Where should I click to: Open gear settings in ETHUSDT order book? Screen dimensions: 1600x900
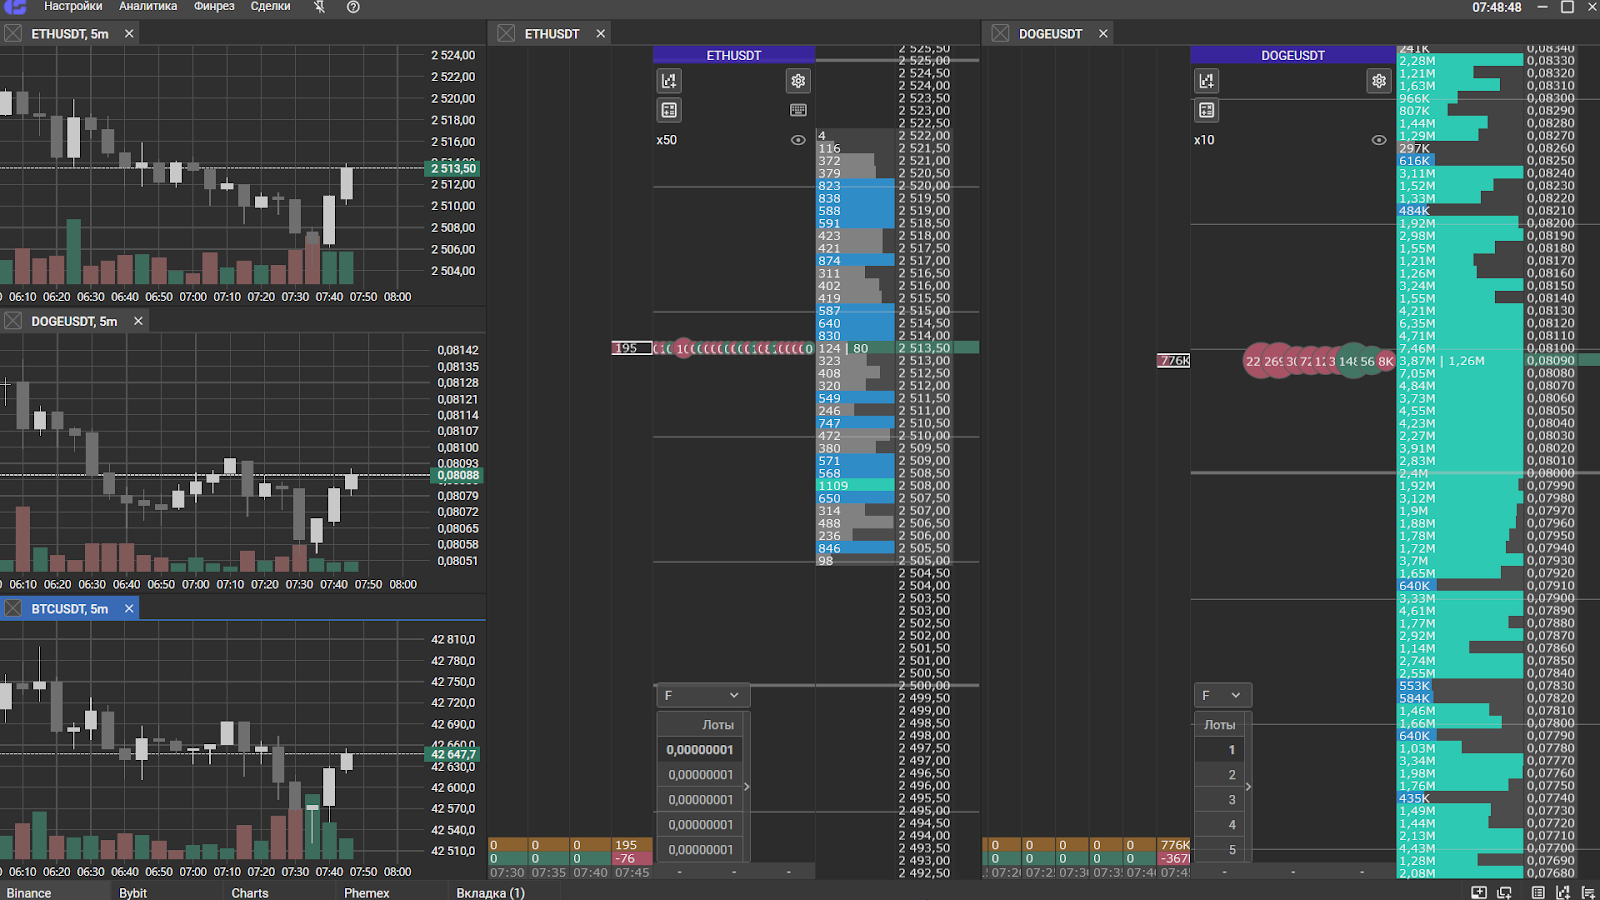pos(798,81)
